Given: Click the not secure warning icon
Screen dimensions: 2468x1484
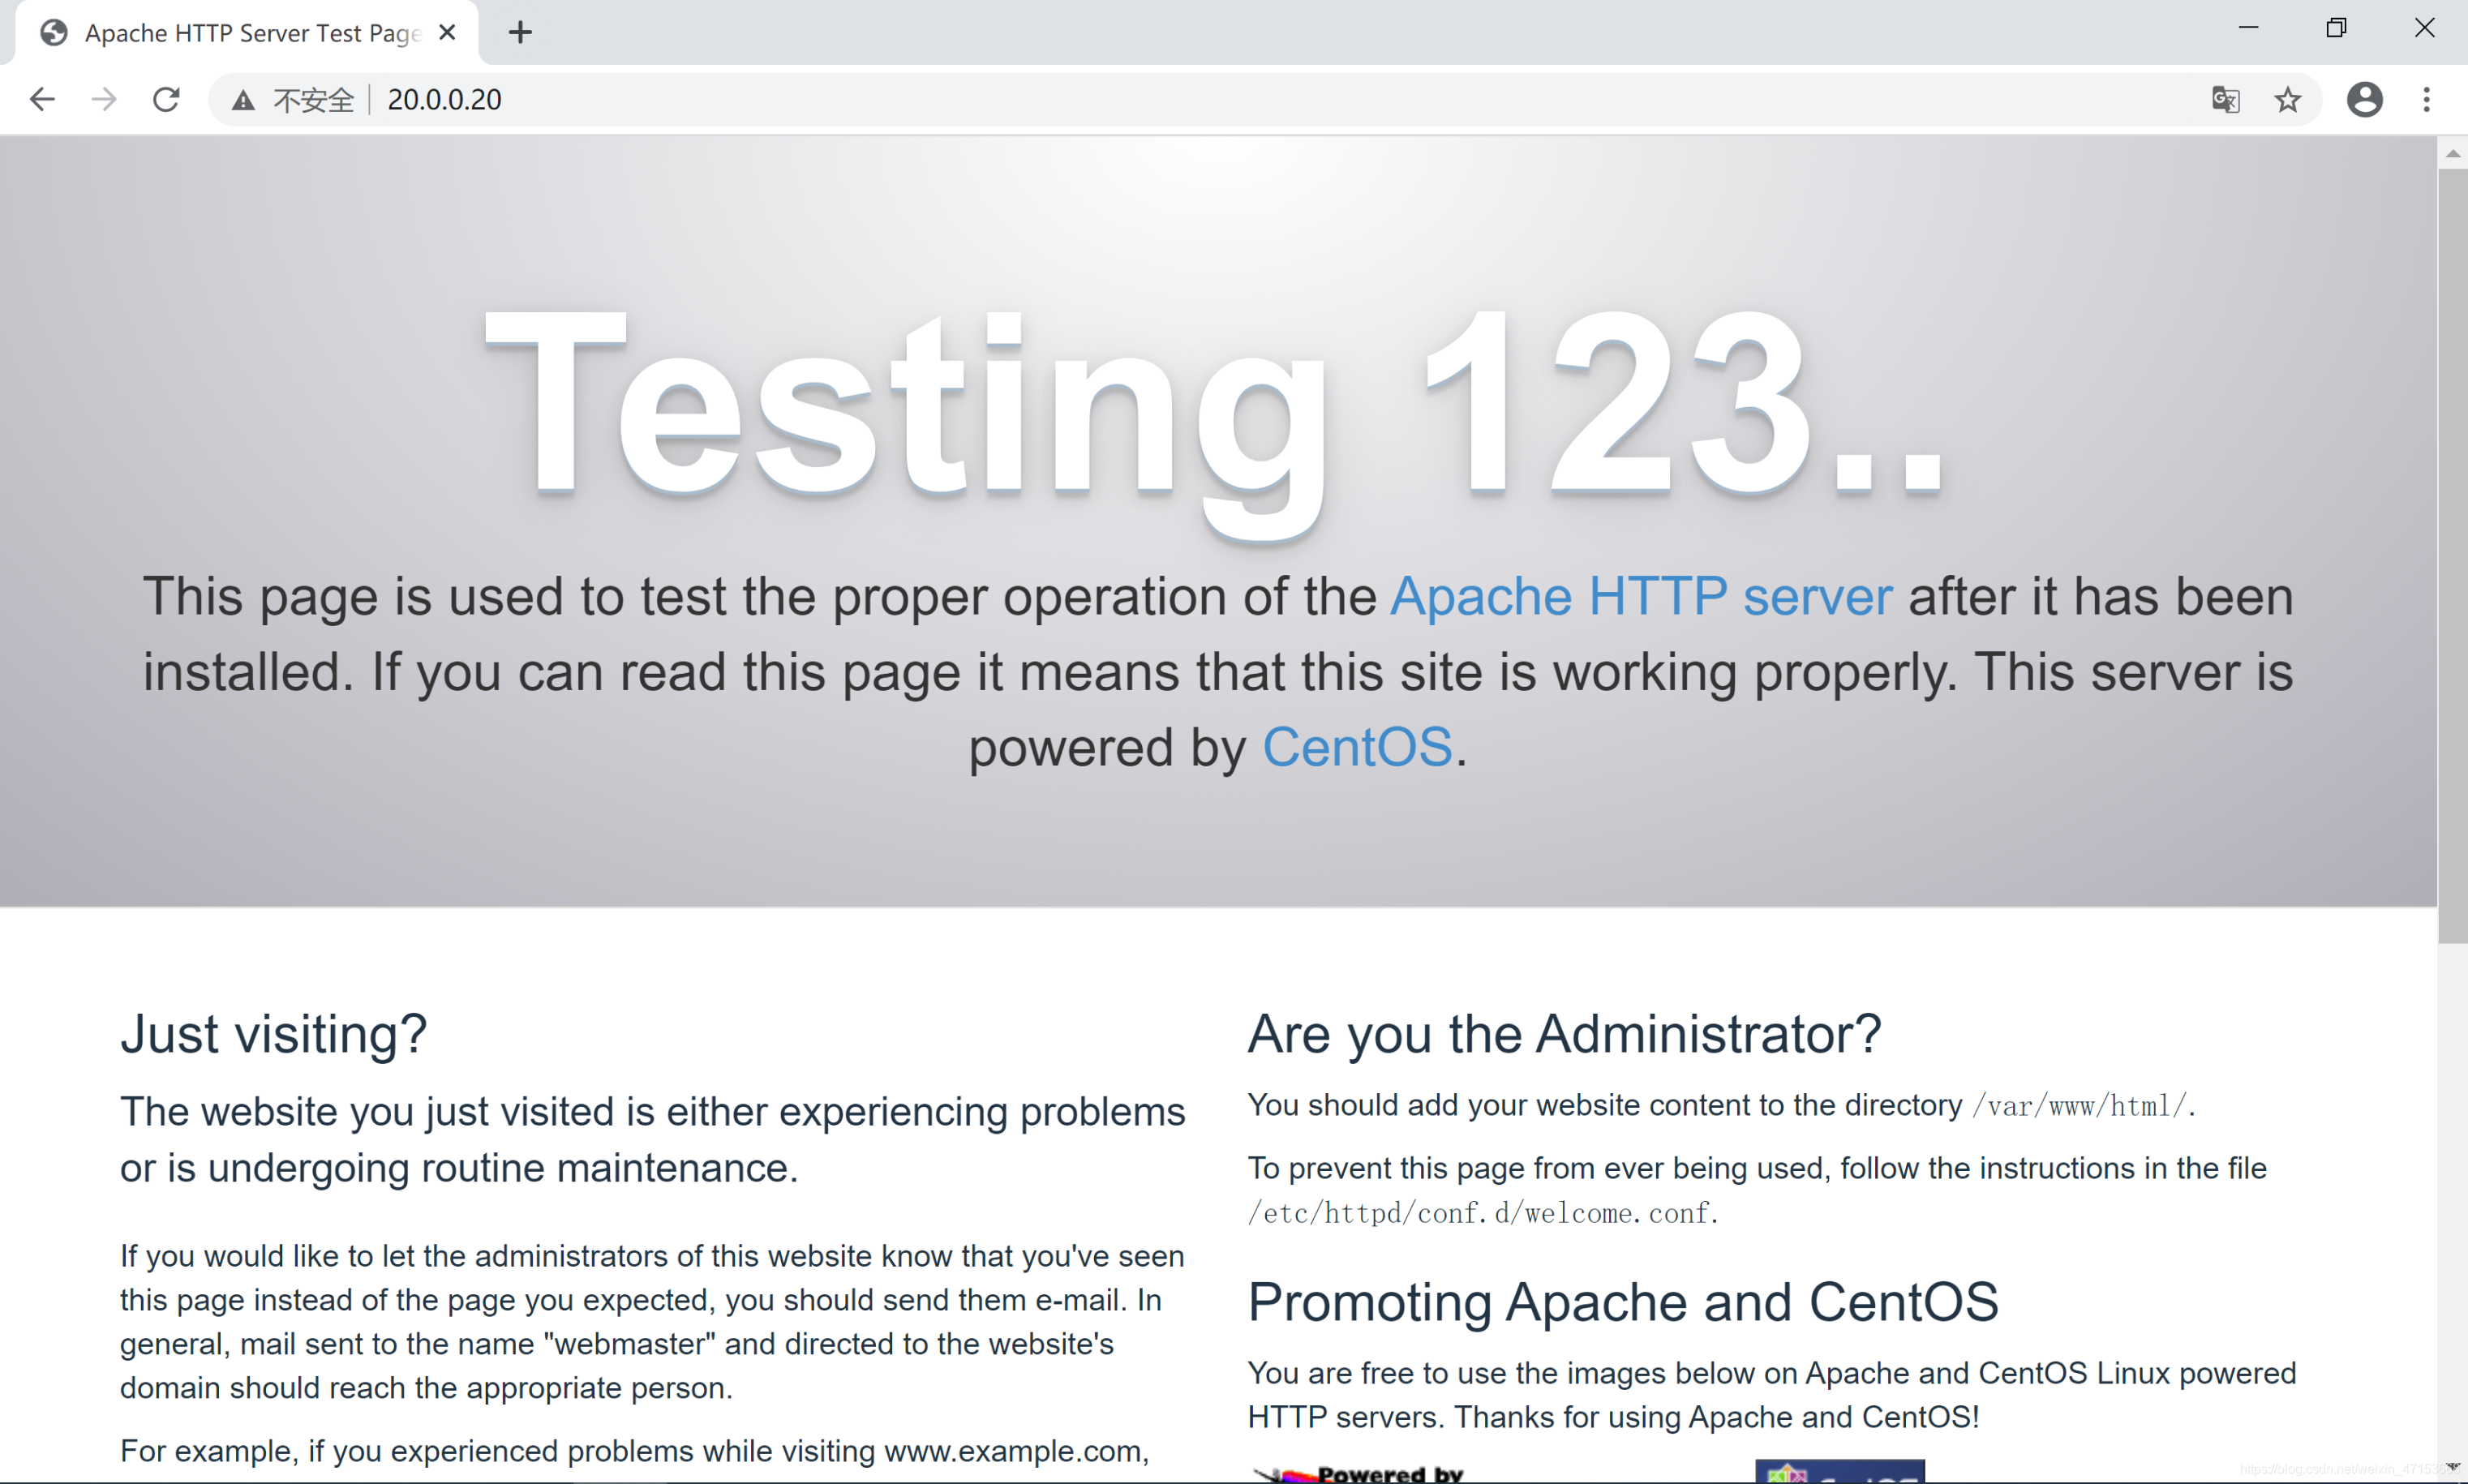Looking at the screenshot, I should (x=243, y=100).
